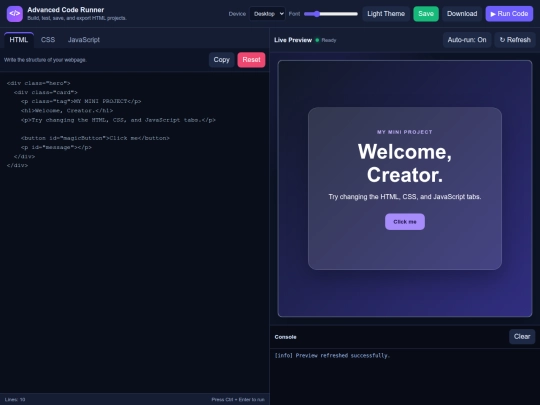Copy the editor code
The width and height of the screenshot is (540, 405).
click(x=221, y=60)
